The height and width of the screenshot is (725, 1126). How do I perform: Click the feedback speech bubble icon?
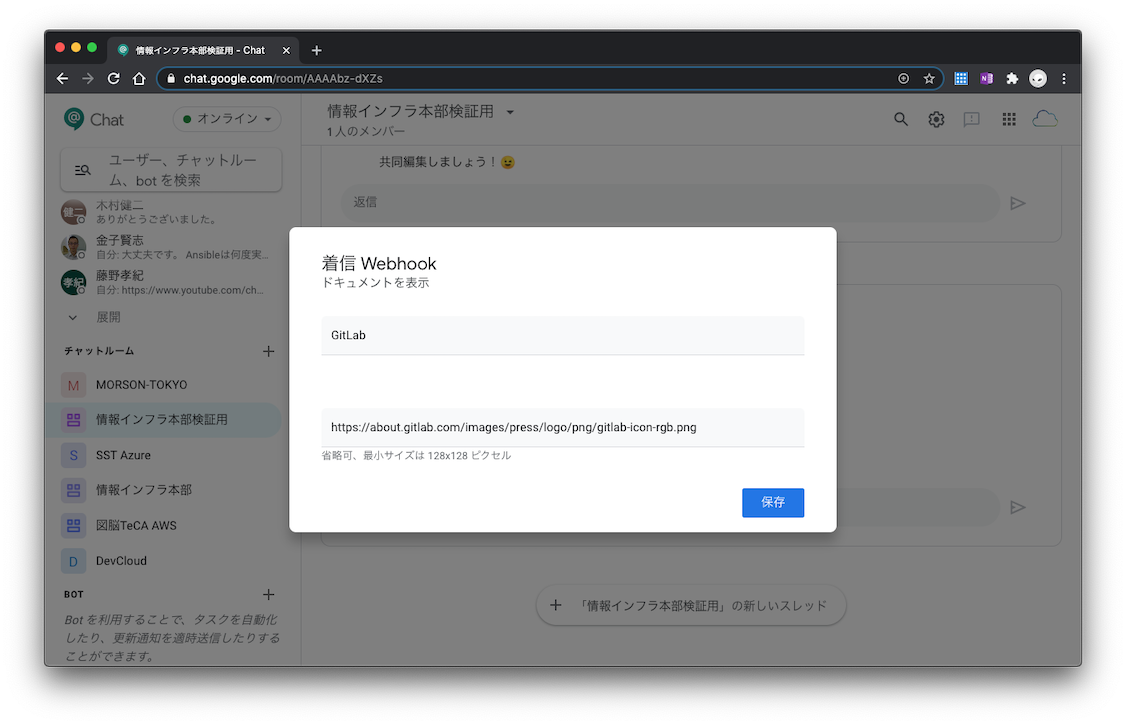971,119
